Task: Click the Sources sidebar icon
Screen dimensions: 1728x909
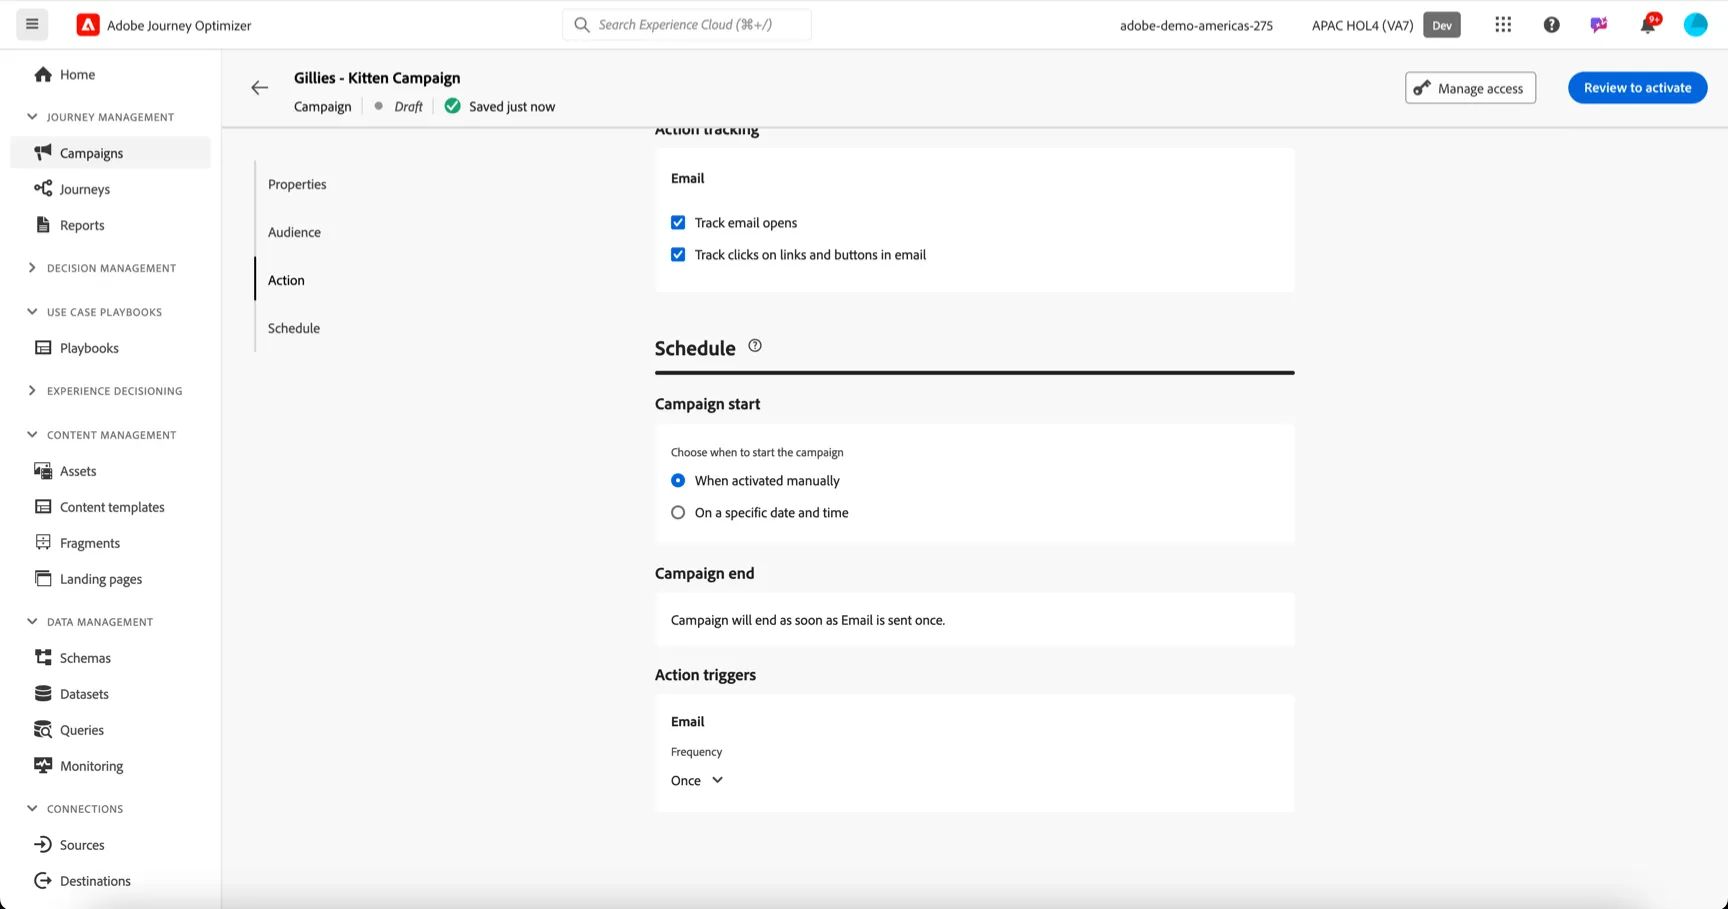Action: (x=43, y=844)
